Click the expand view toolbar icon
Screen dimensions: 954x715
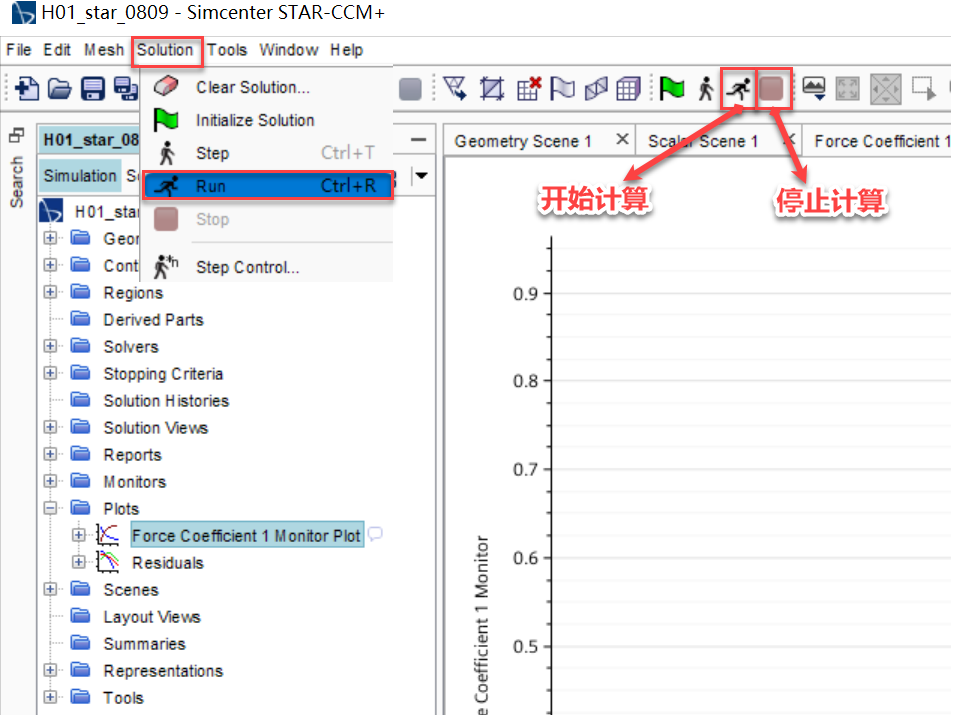coord(848,89)
